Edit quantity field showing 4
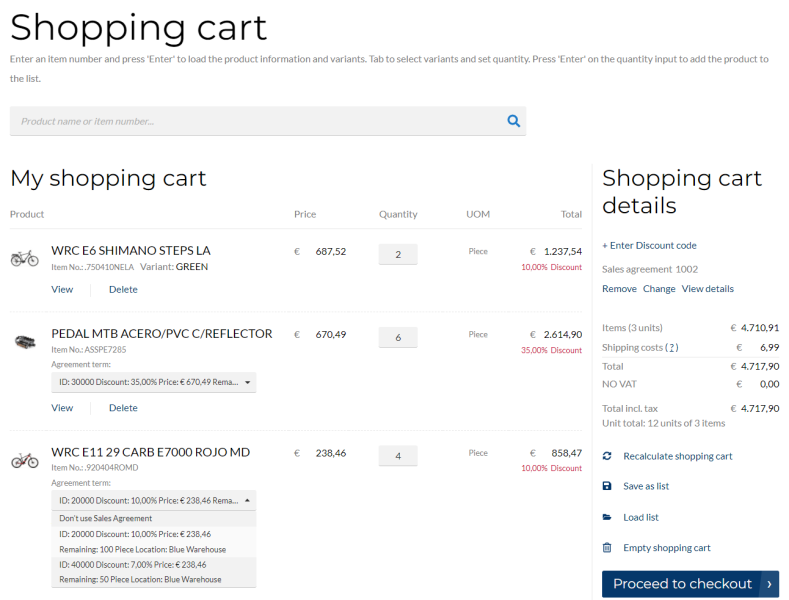 coord(398,456)
